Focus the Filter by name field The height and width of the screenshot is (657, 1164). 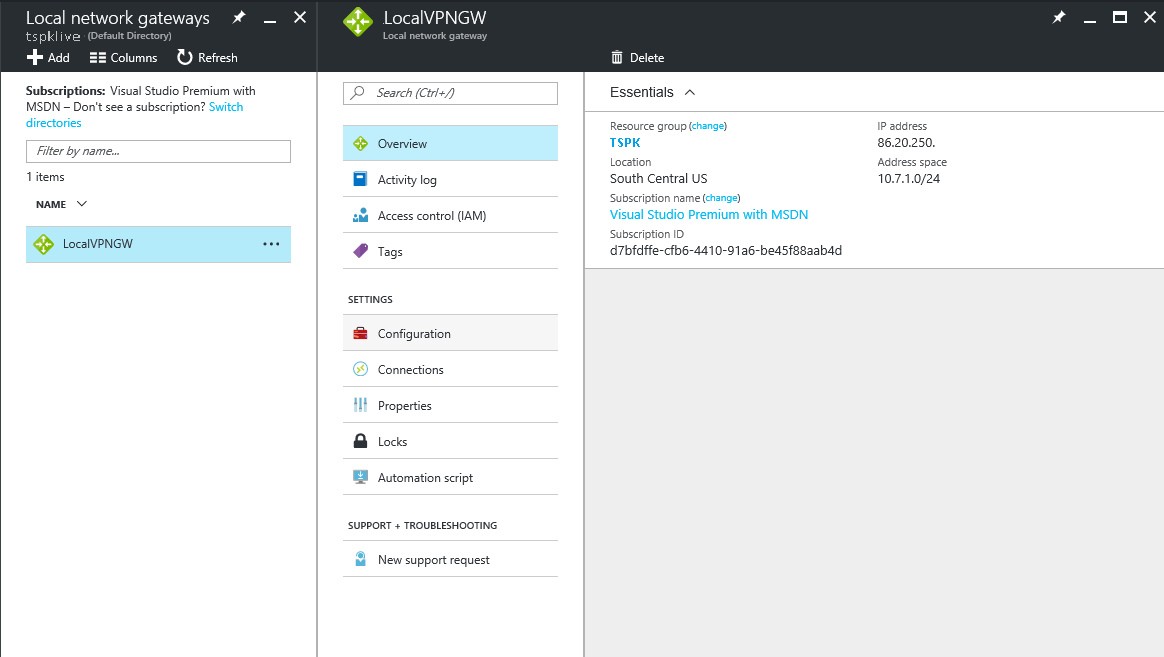coord(158,151)
